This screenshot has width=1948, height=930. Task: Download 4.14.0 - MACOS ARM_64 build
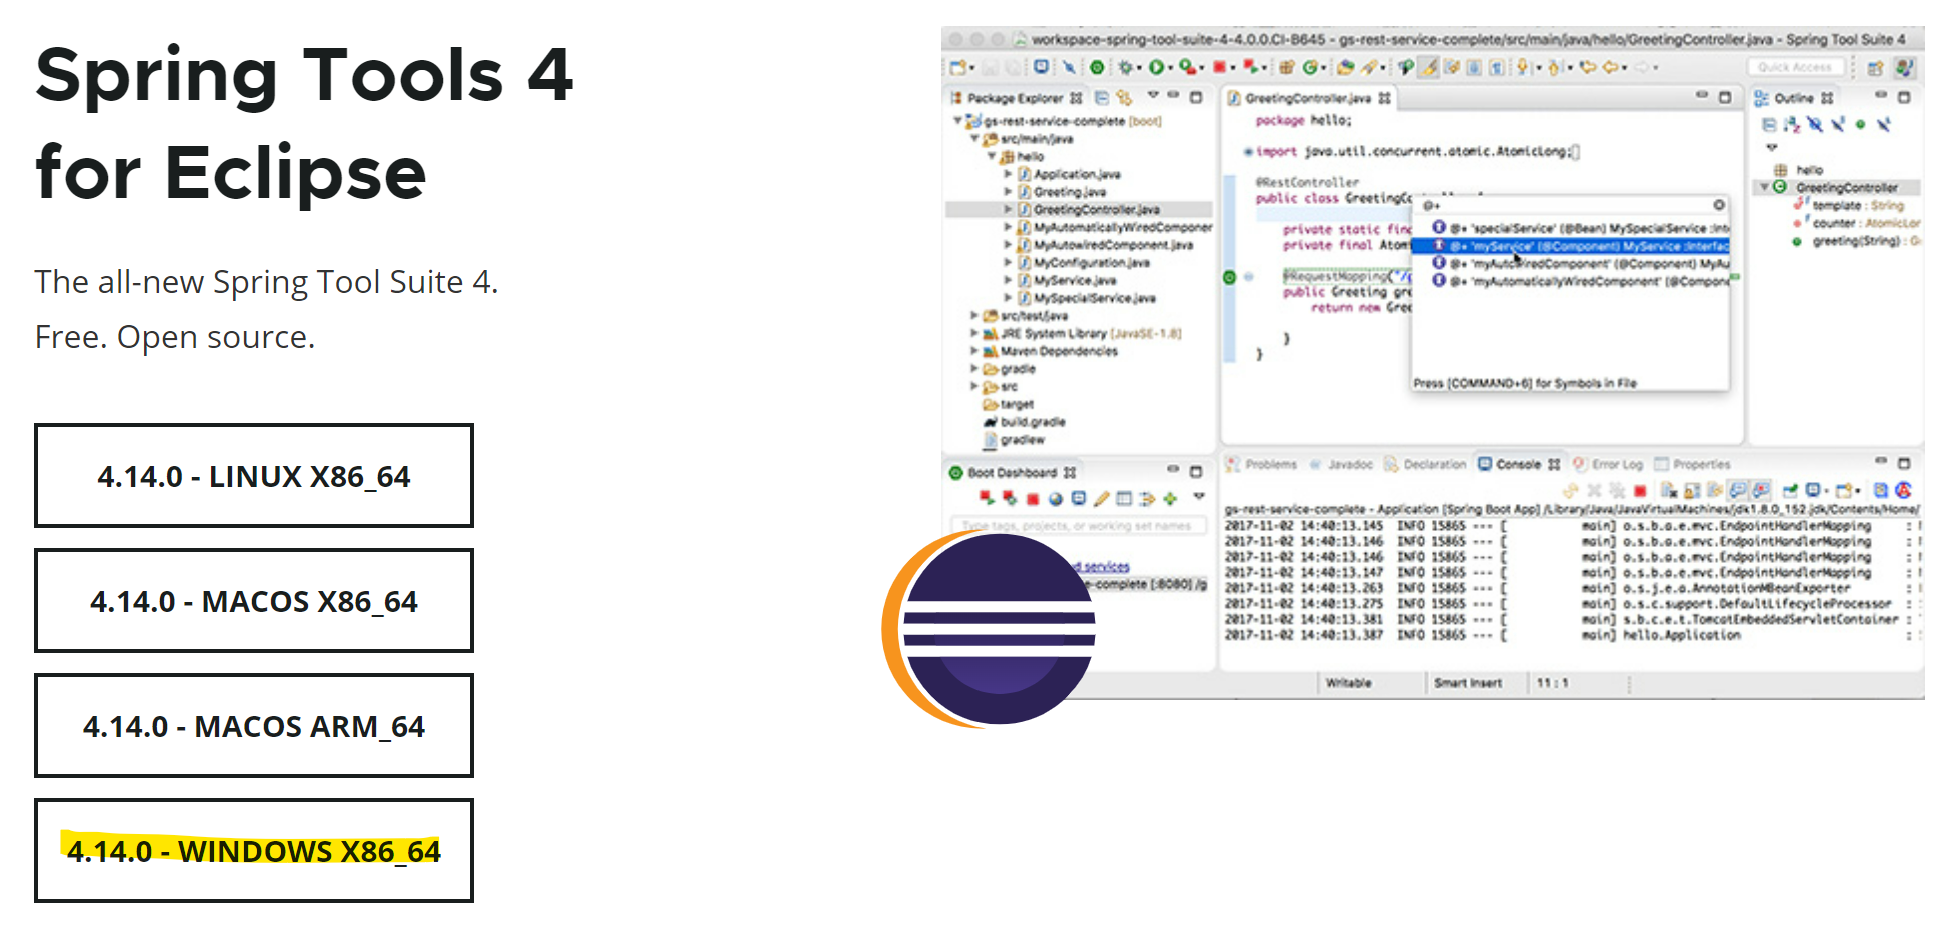(x=254, y=726)
